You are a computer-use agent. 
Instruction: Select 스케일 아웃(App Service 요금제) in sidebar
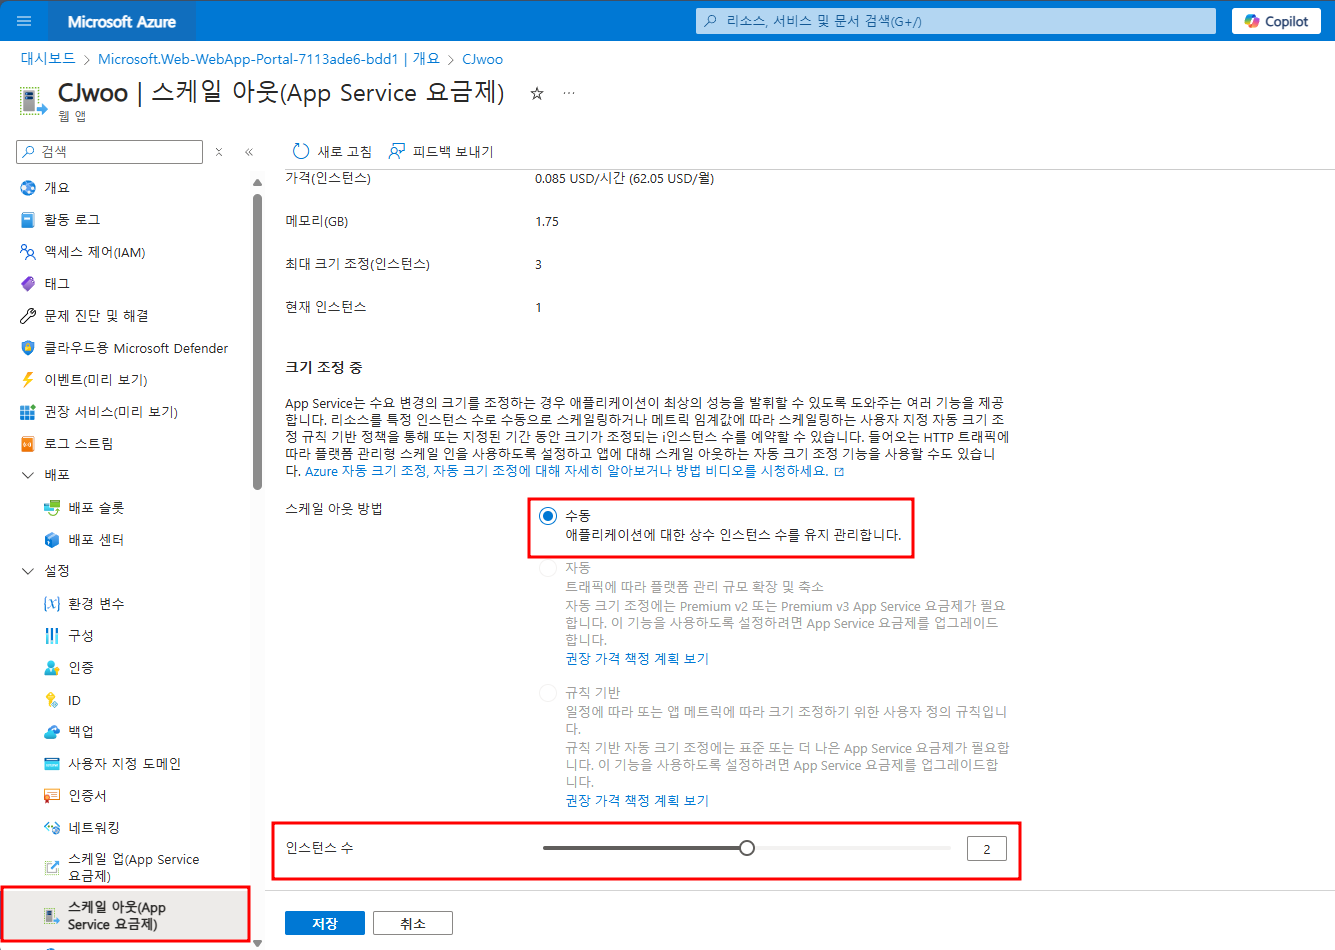pyautogui.click(x=125, y=915)
